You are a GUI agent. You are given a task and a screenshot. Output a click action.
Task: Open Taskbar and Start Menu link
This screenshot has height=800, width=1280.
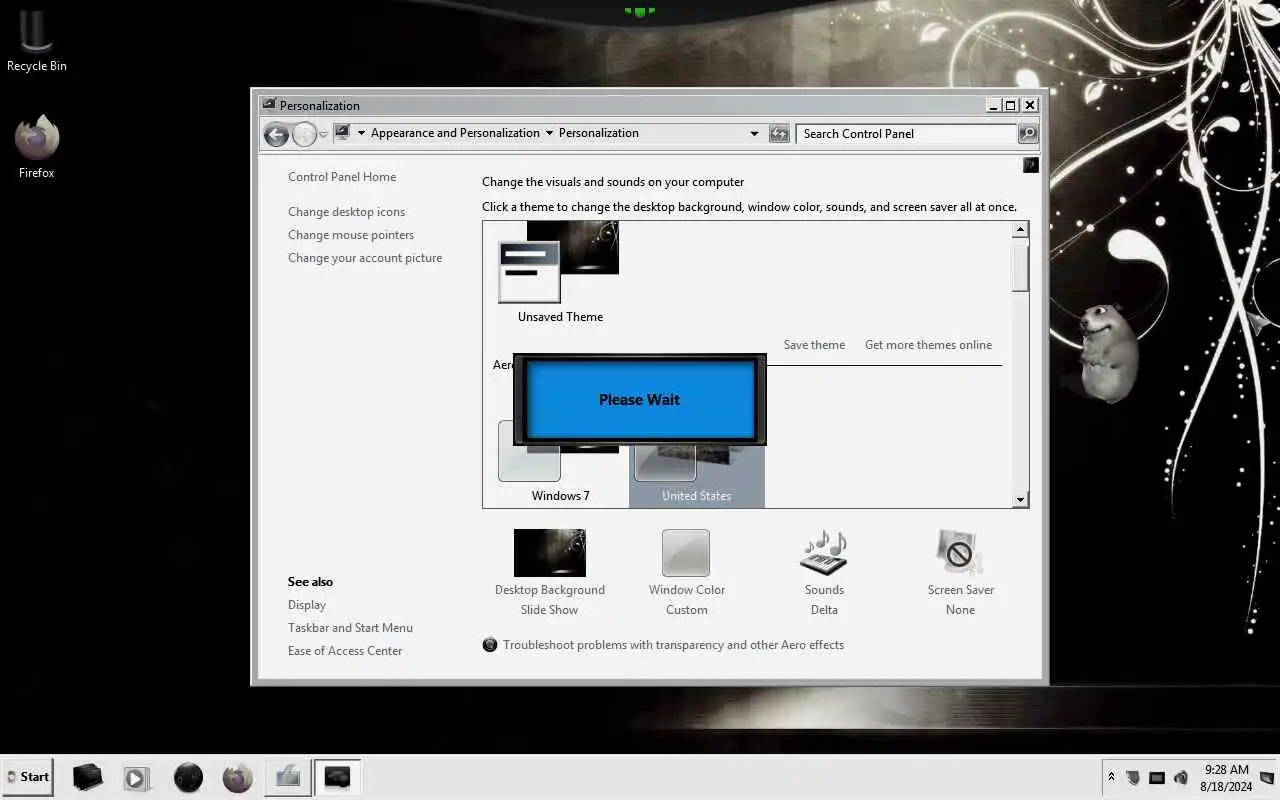(x=350, y=628)
